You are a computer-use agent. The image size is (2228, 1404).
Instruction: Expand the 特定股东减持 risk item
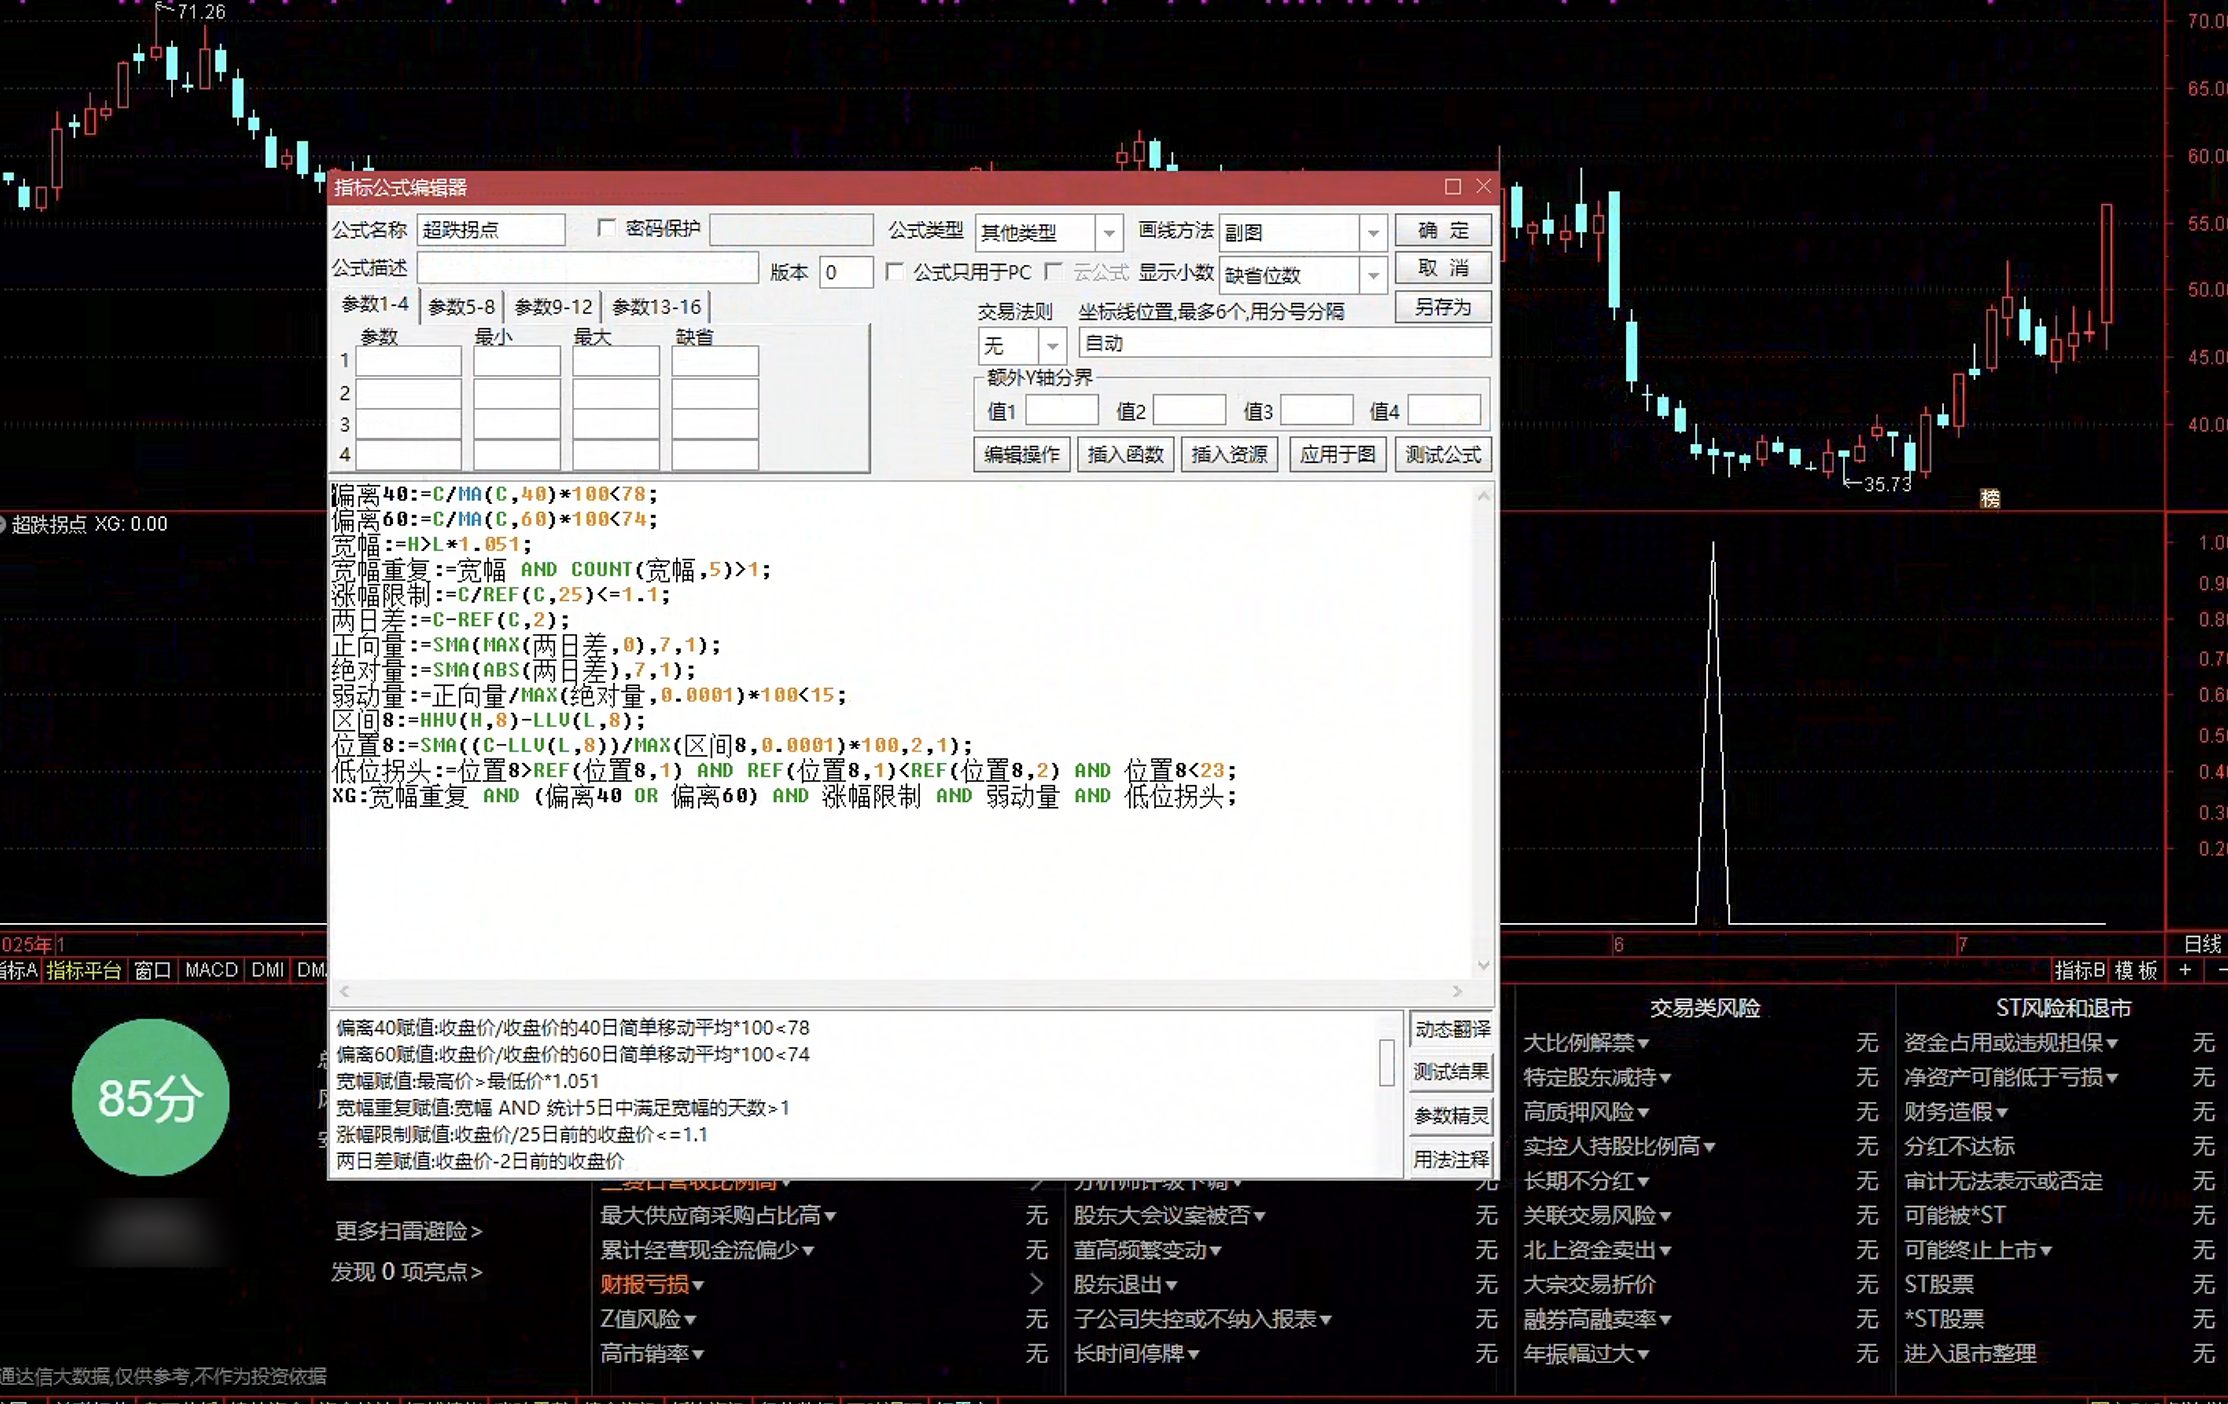tap(1597, 1078)
